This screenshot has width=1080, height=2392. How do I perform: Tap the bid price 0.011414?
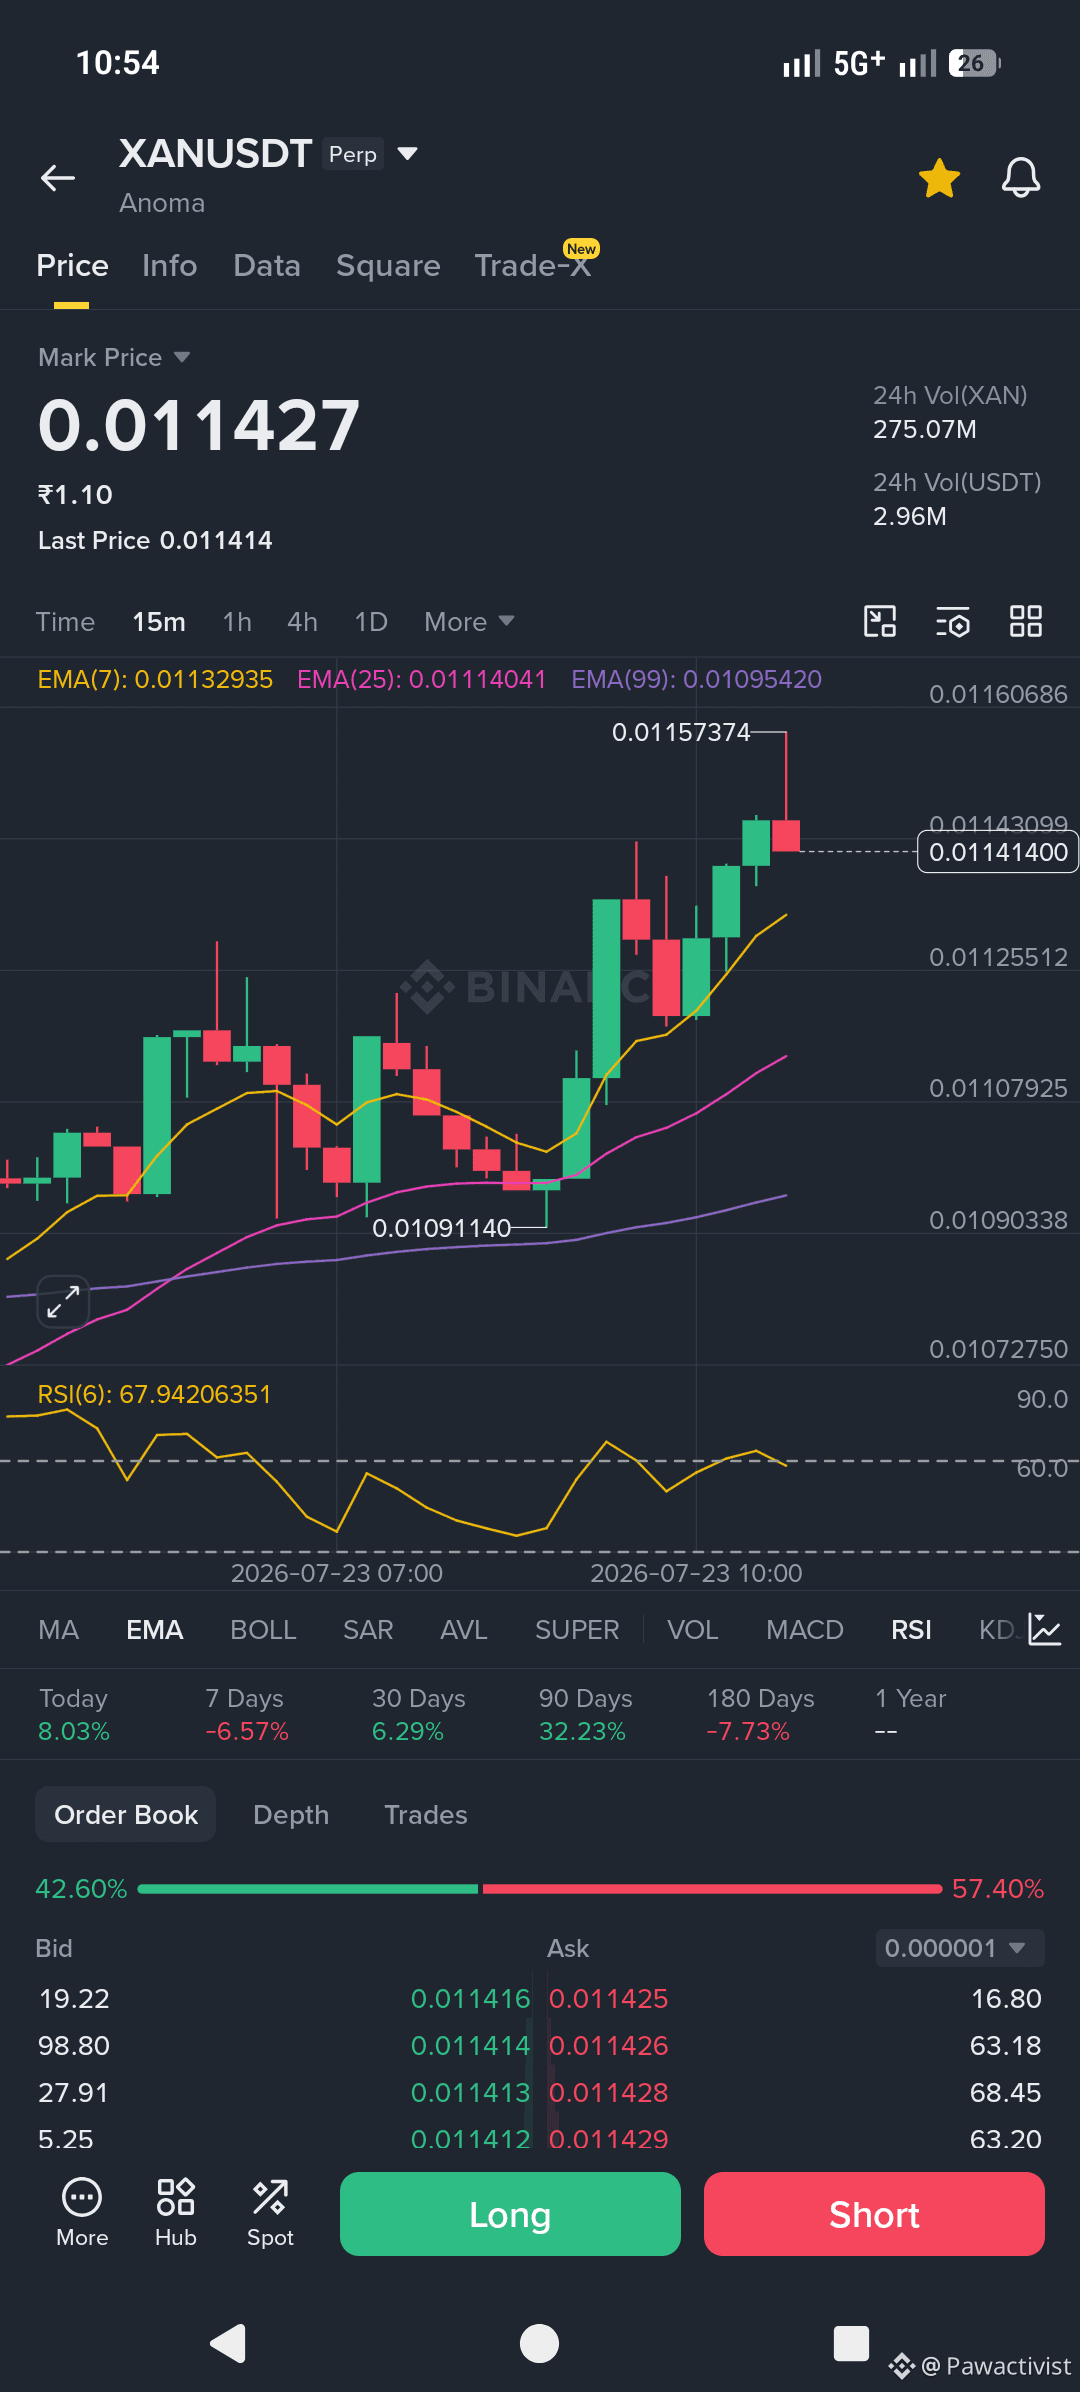470,2046
